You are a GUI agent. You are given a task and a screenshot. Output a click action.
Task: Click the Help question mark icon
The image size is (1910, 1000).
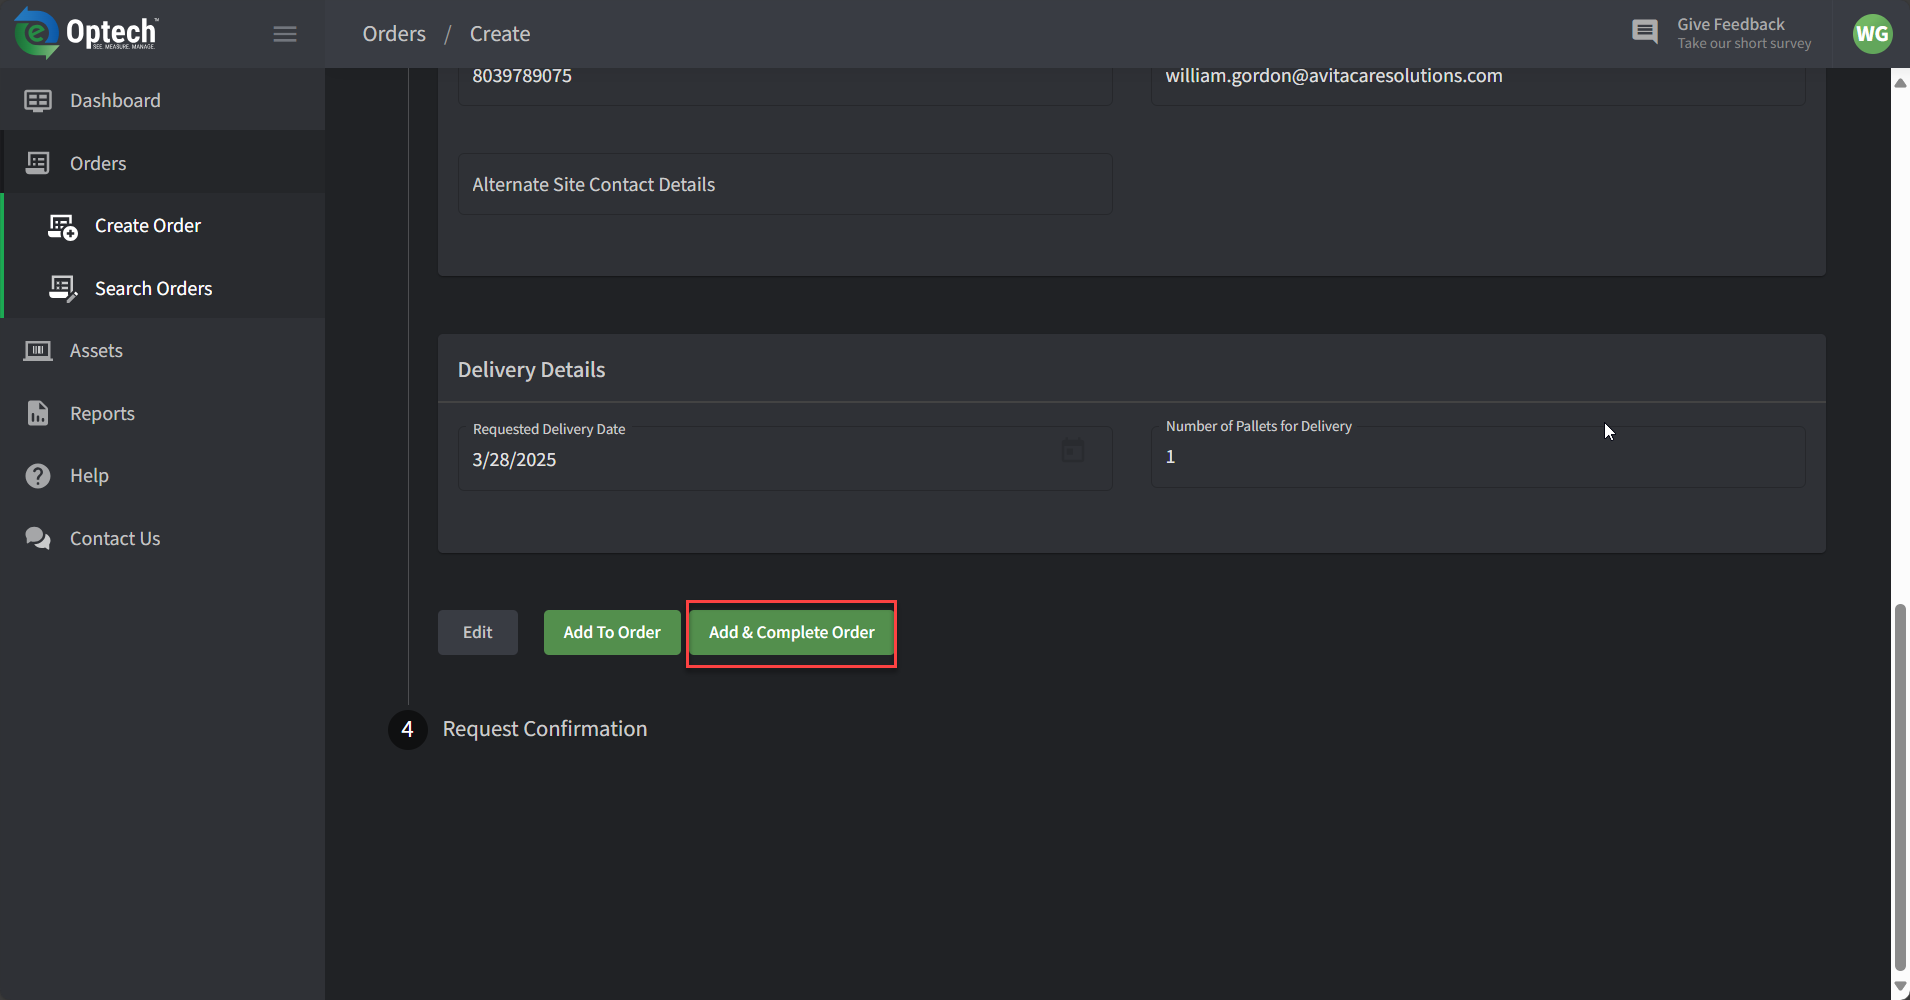38,476
